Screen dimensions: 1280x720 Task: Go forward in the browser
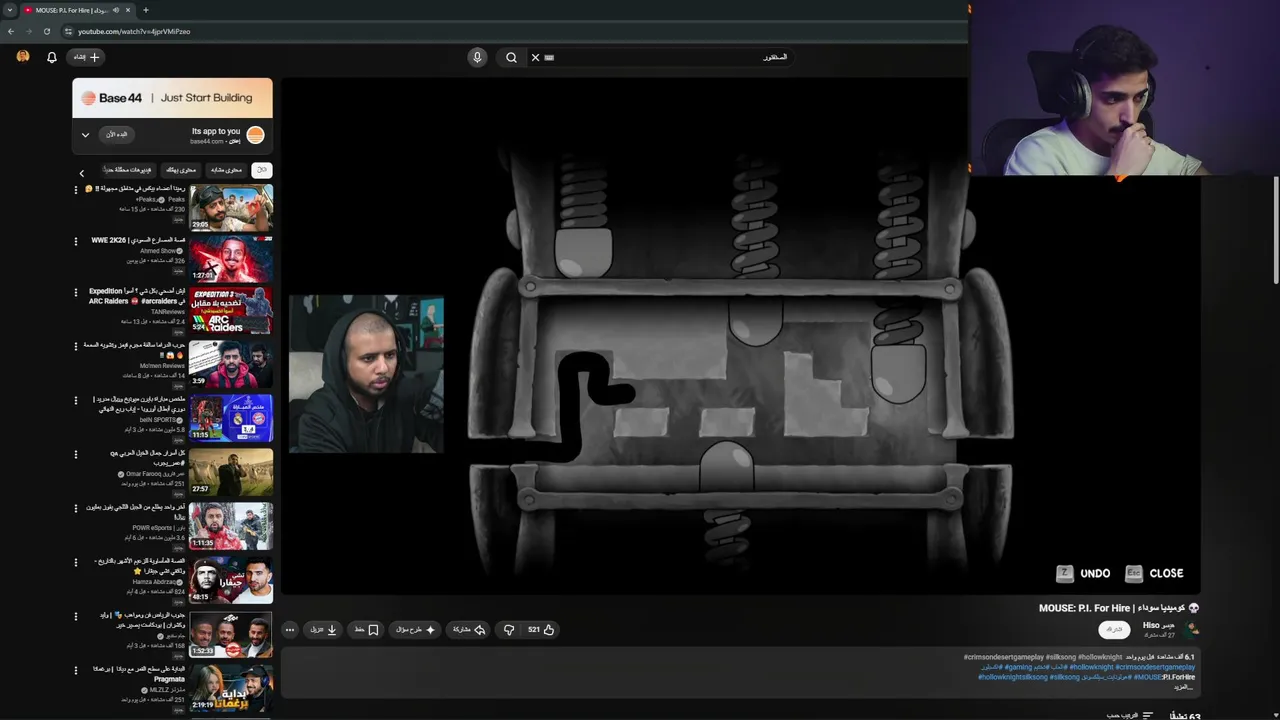click(x=28, y=31)
